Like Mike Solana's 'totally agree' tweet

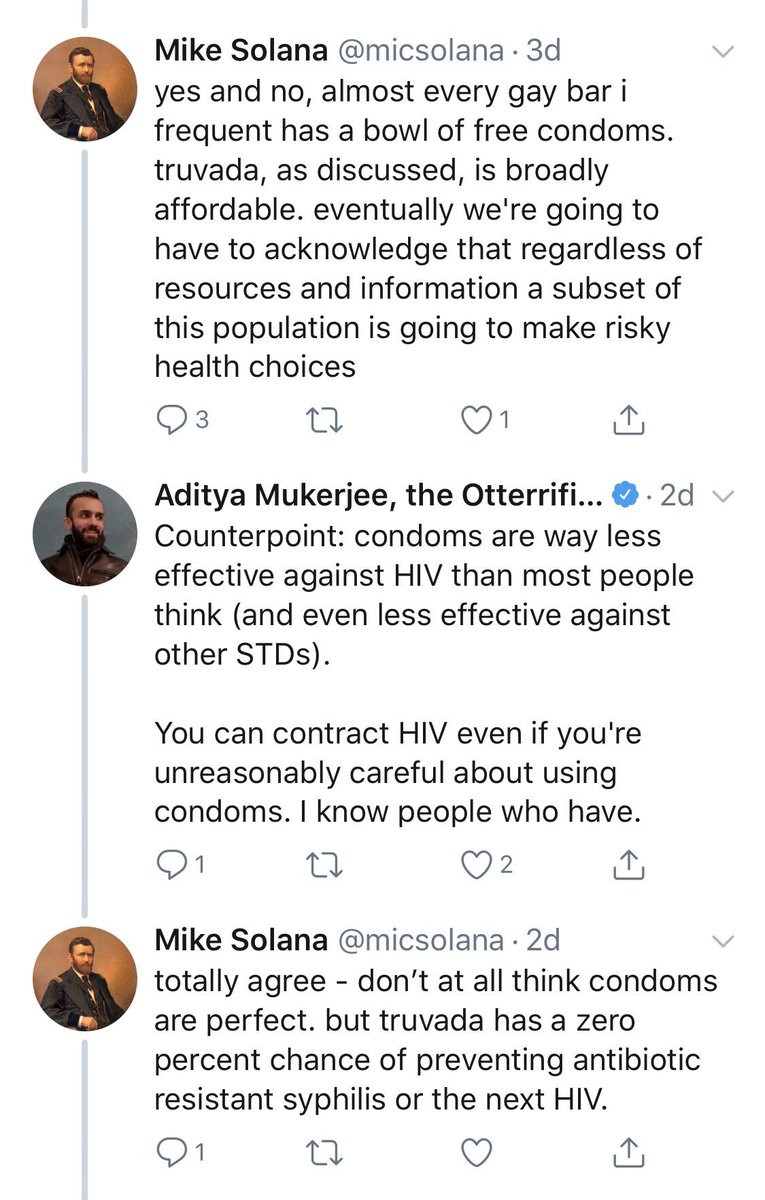477,1153
